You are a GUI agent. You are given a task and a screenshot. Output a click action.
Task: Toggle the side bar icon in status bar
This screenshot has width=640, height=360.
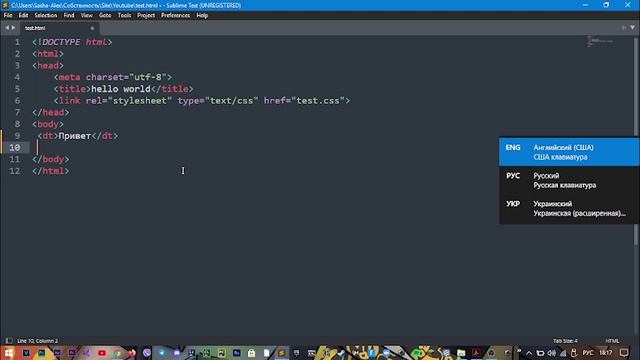(x=9, y=341)
